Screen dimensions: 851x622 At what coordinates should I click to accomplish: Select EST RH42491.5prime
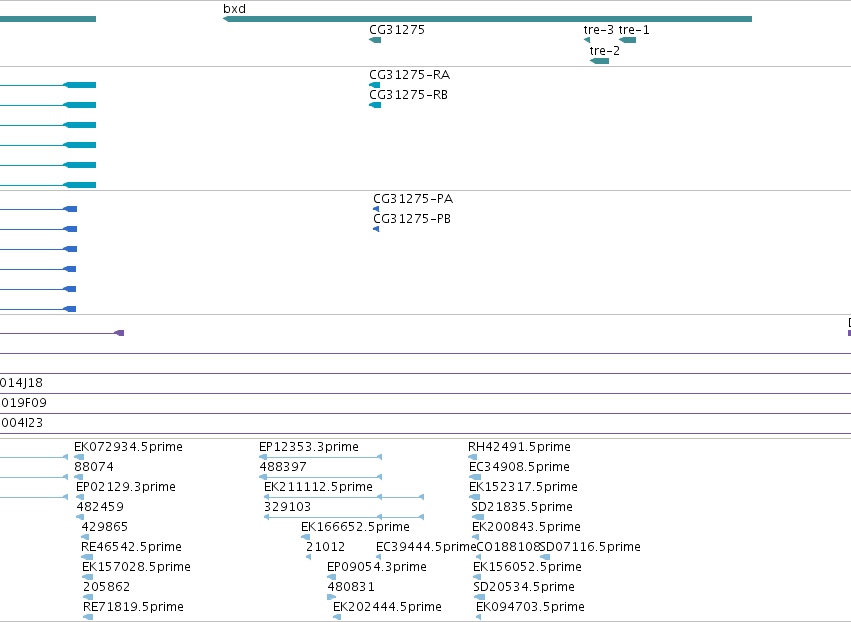(x=519, y=447)
